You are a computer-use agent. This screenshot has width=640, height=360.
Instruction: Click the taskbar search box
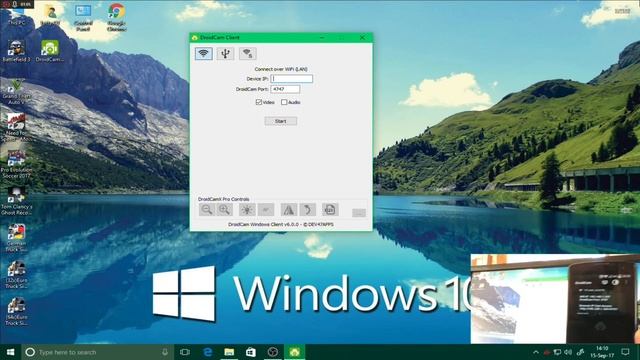[97, 352]
